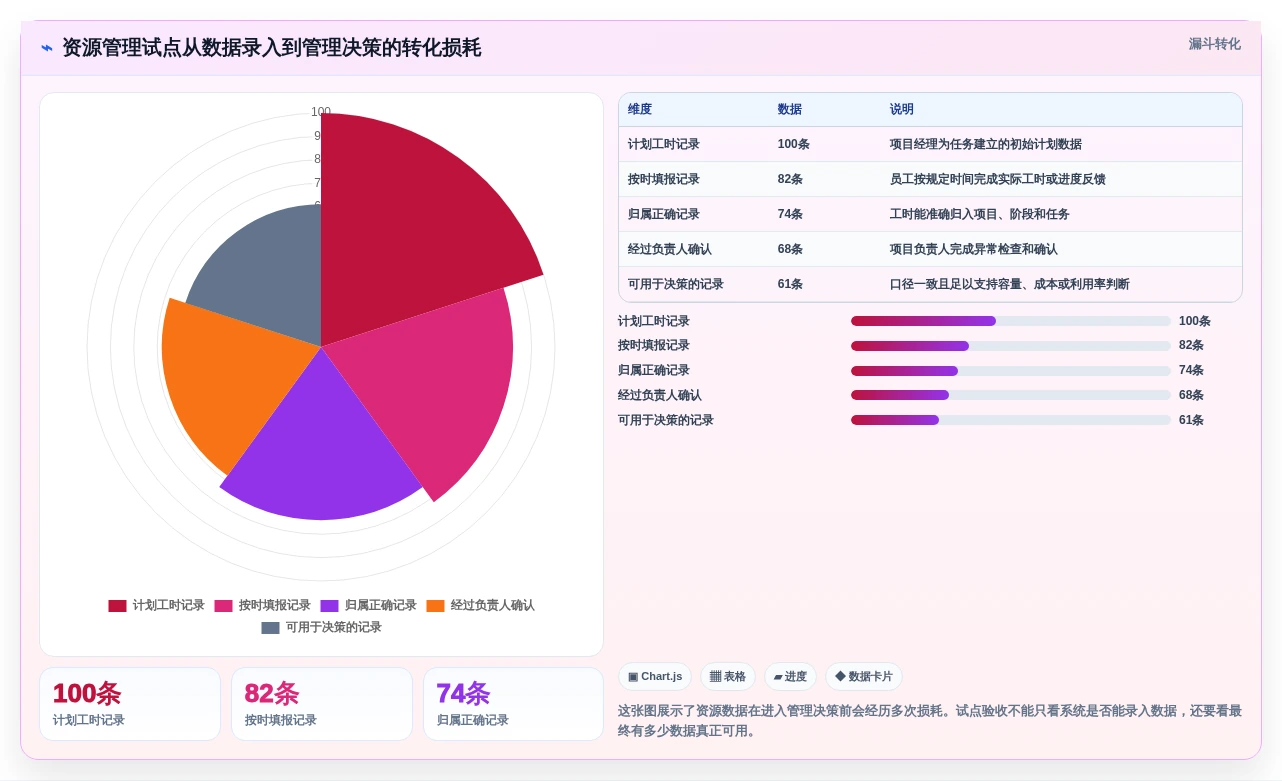Click the 进度 tag chip
1282x781 pixels.
pyautogui.click(x=790, y=677)
